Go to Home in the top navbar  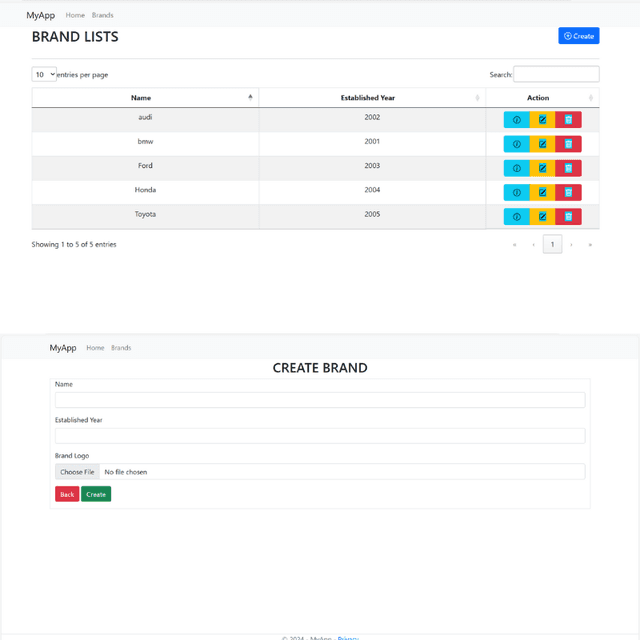(x=75, y=16)
